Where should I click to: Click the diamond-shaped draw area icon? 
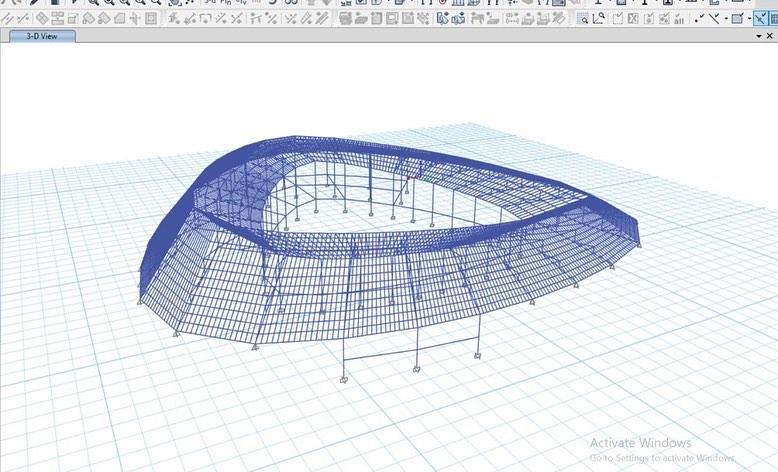(42, 18)
